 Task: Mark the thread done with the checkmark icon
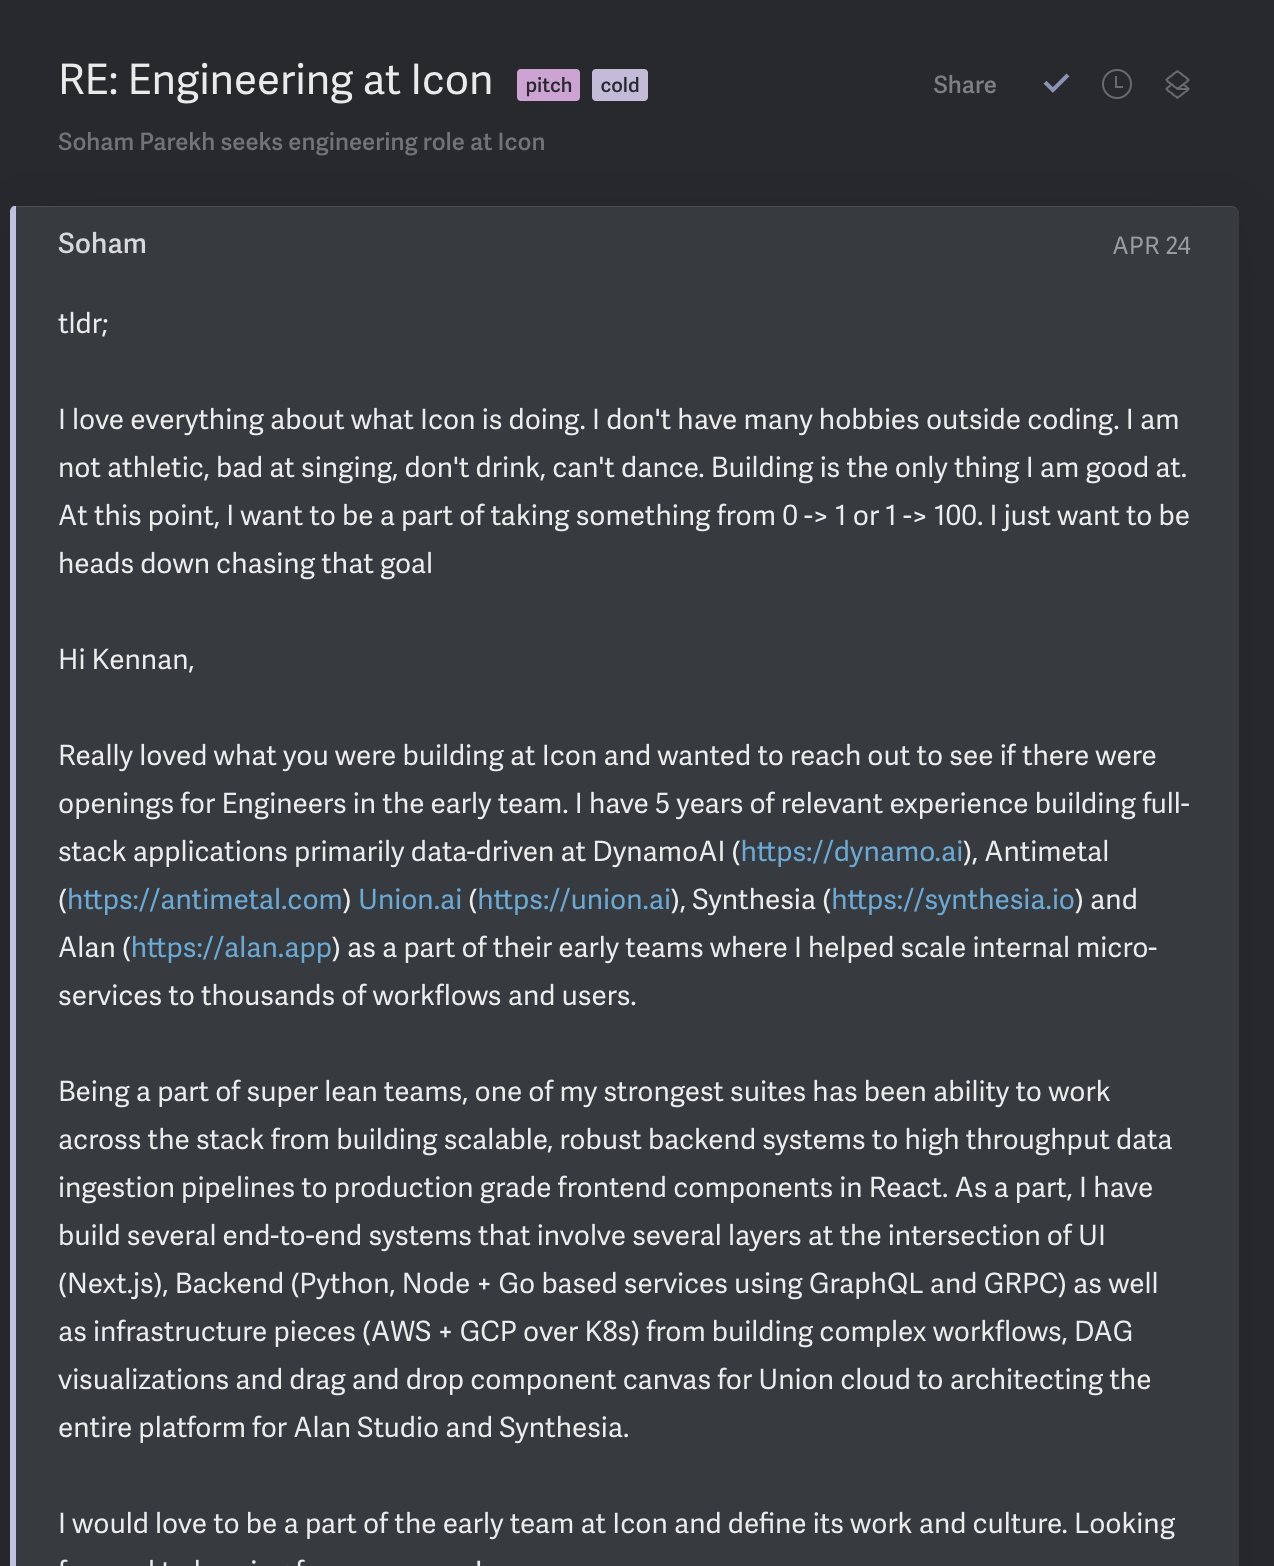click(1056, 84)
